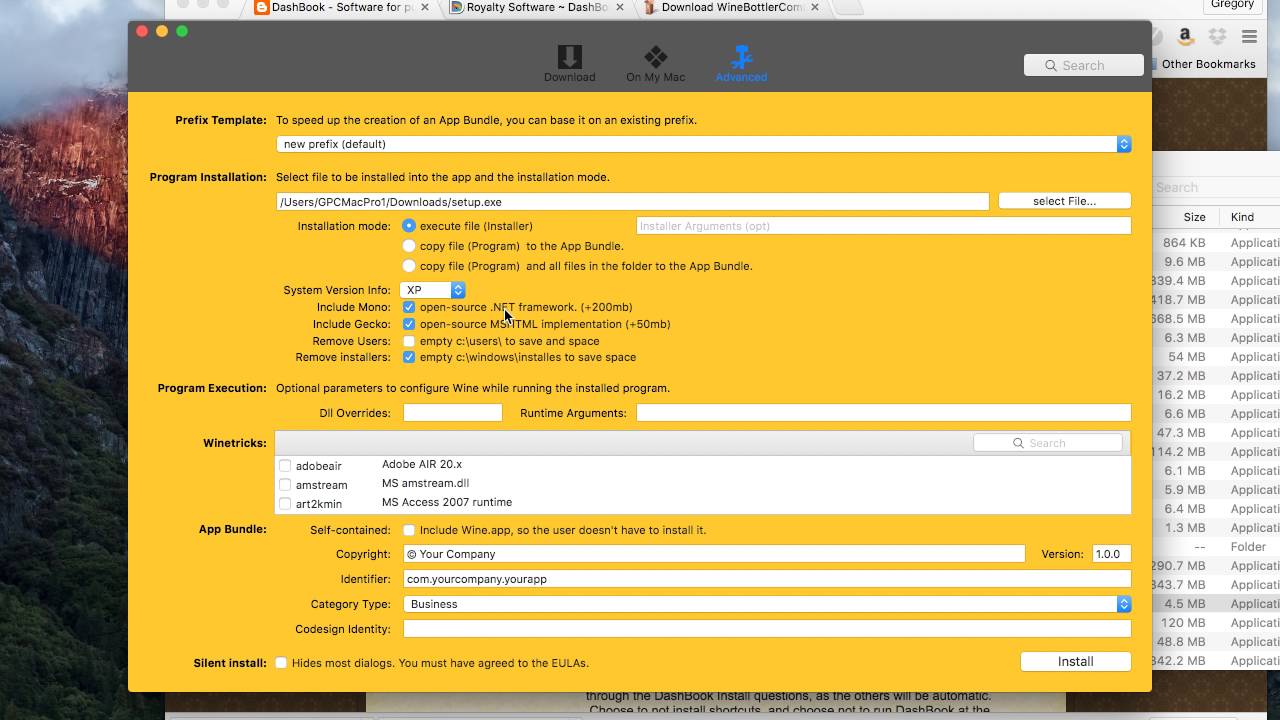
Task: Select the Adobe AIR 20.x row text
Action: (421, 464)
